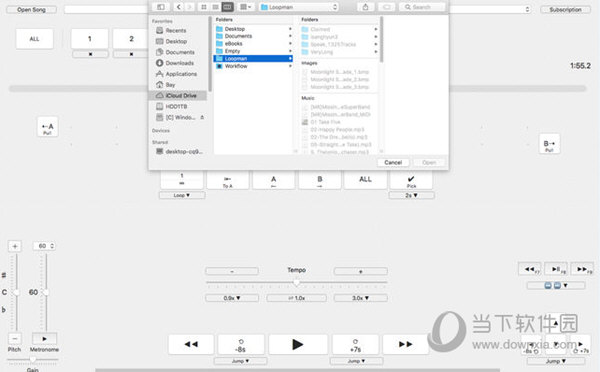
Task: Decrease tempo with minus button
Action: click(232, 271)
